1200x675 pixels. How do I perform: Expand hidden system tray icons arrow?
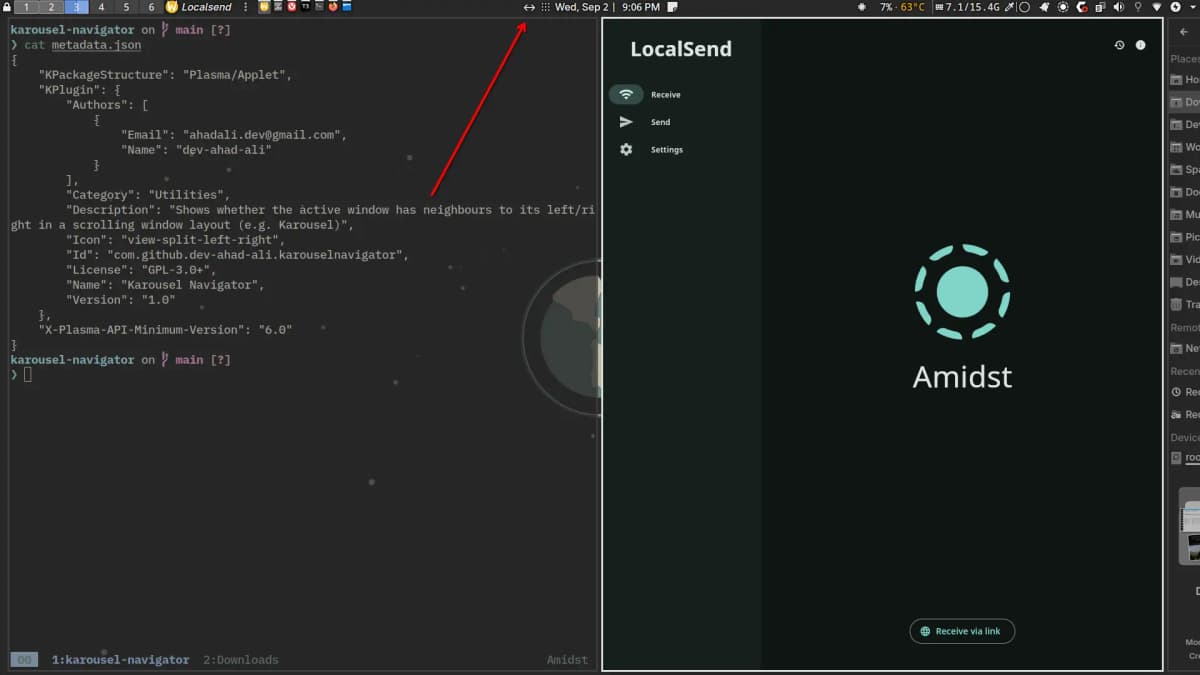(1192, 7)
